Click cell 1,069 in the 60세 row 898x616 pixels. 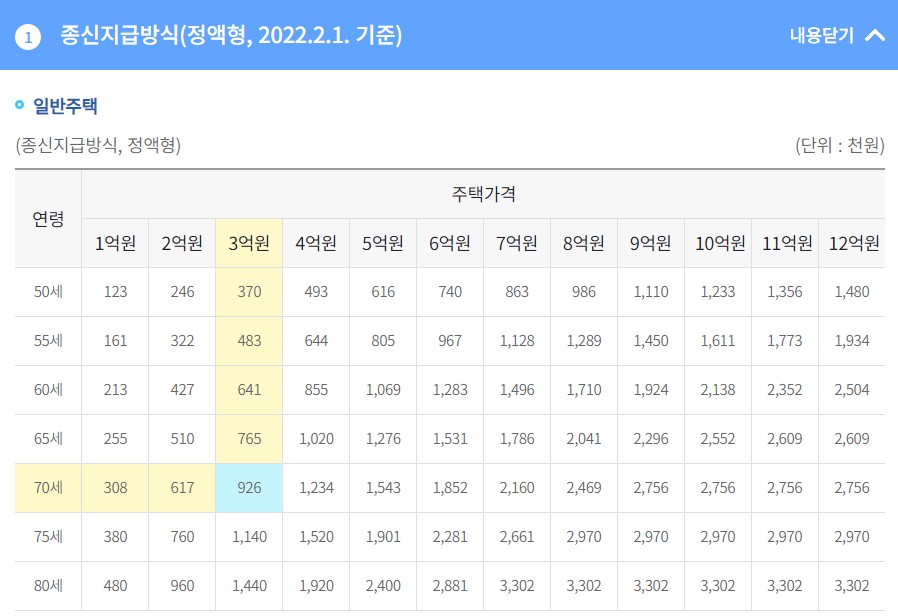[x=383, y=390]
